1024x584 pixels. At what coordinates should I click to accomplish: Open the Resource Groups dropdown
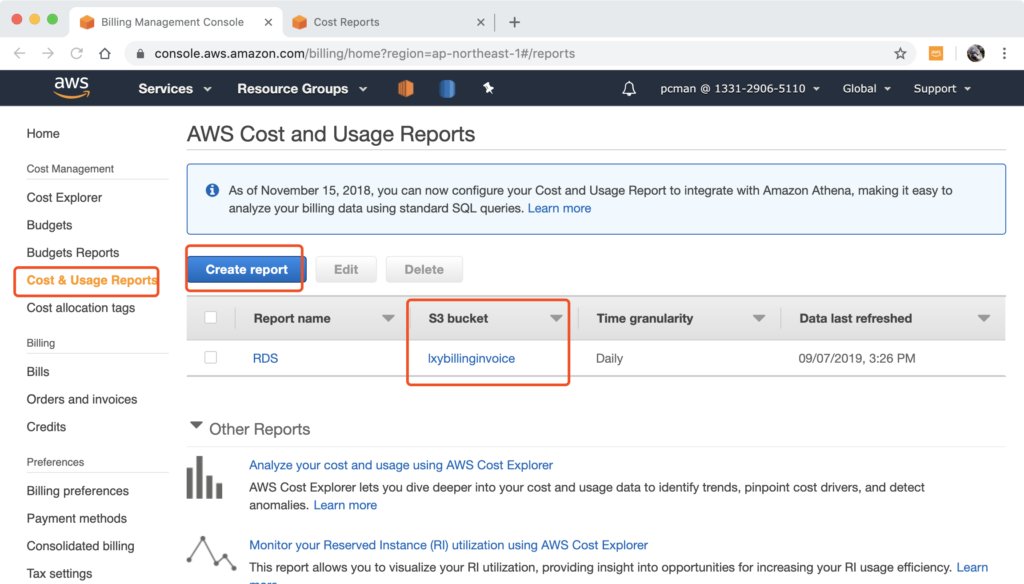coord(302,88)
